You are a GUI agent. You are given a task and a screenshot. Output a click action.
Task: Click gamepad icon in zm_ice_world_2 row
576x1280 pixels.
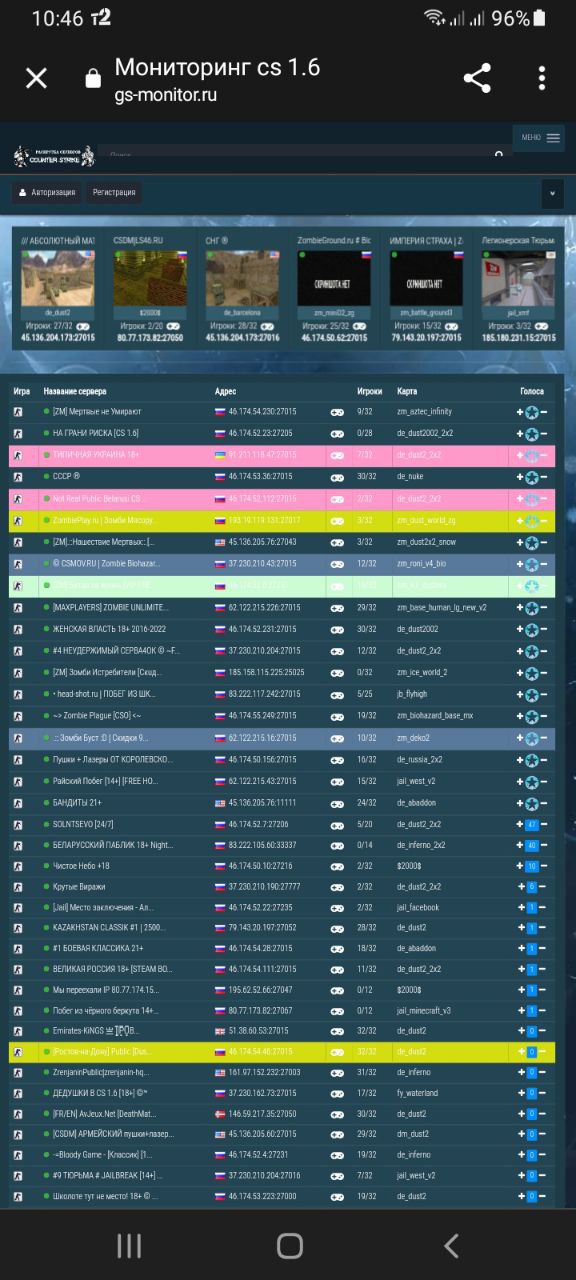click(x=337, y=673)
